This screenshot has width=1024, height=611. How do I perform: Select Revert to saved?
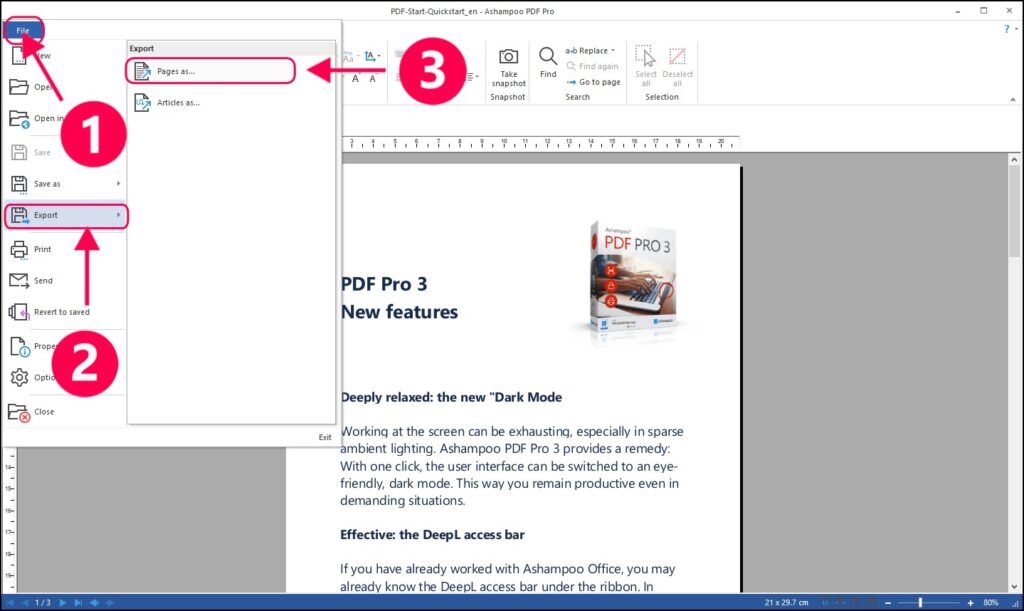(62, 311)
